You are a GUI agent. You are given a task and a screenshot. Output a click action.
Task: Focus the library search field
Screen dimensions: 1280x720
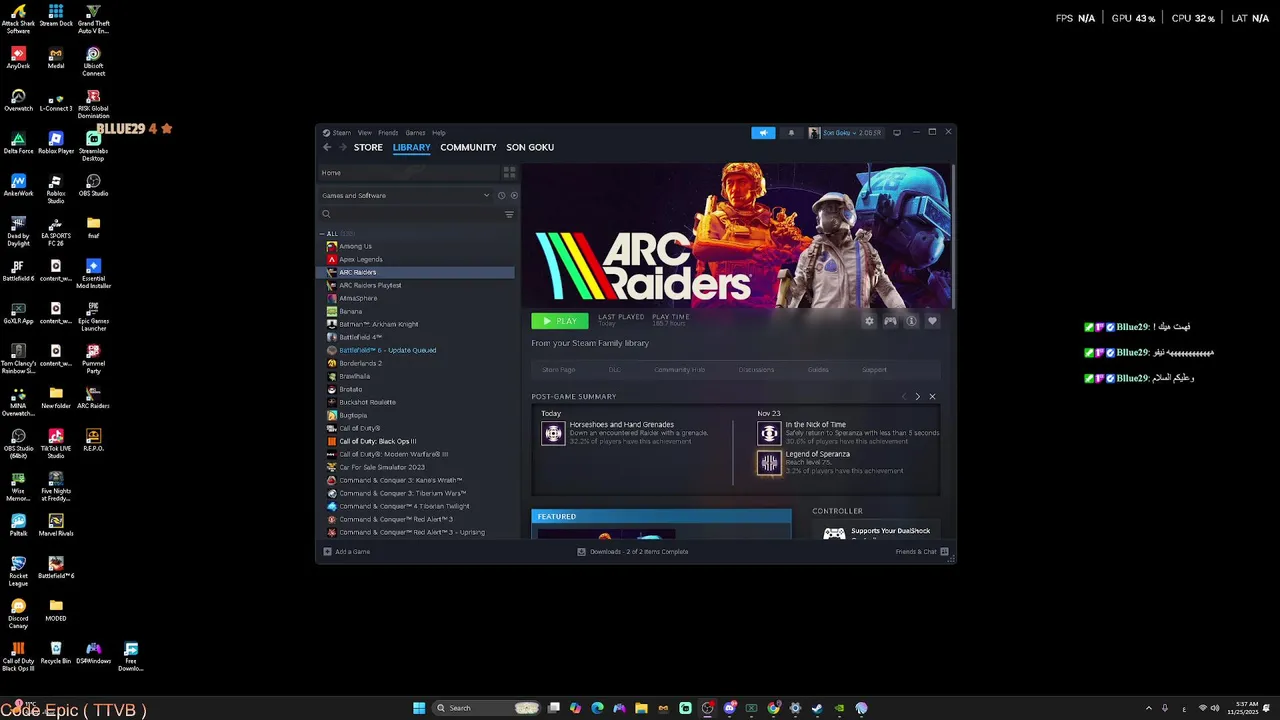click(x=410, y=214)
